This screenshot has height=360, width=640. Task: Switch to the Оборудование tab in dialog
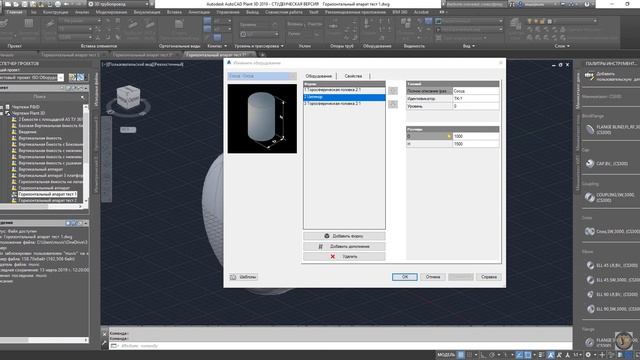pos(319,76)
